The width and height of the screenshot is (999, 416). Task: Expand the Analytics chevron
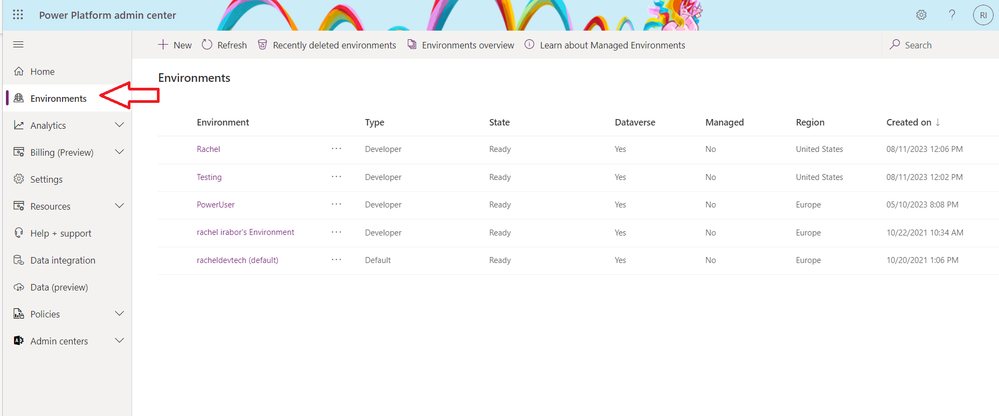119,126
